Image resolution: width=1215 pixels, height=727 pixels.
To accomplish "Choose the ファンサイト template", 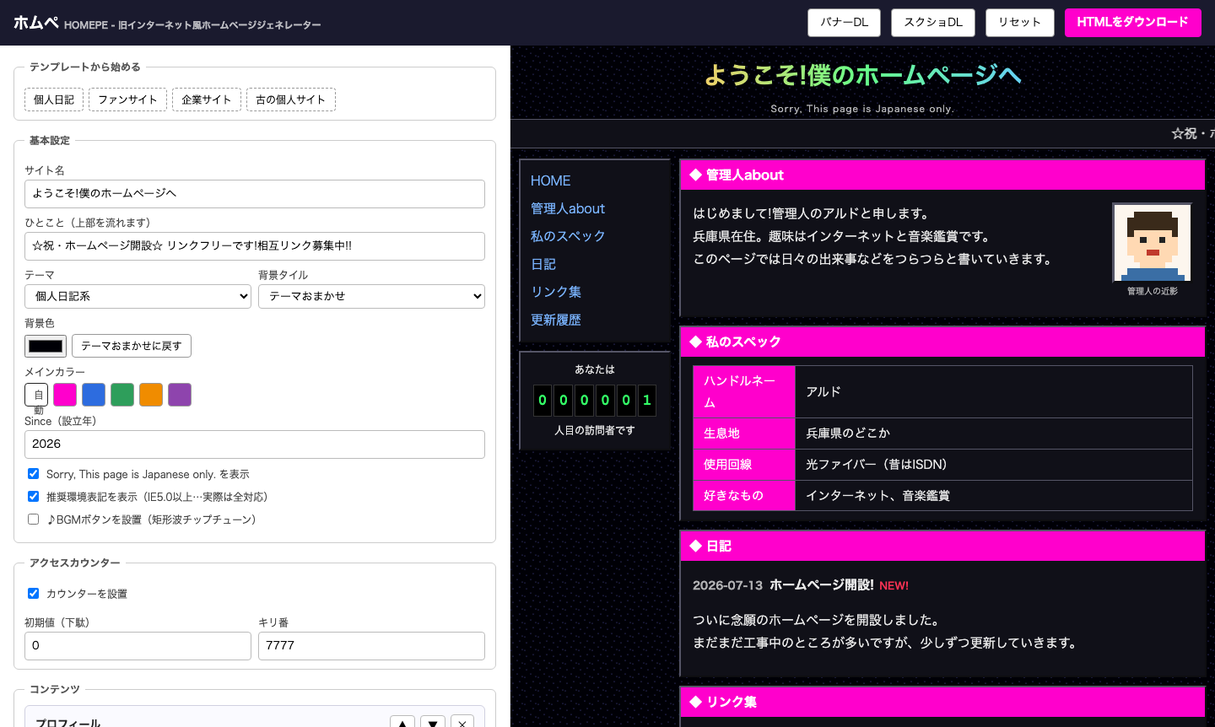I will (127, 99).
